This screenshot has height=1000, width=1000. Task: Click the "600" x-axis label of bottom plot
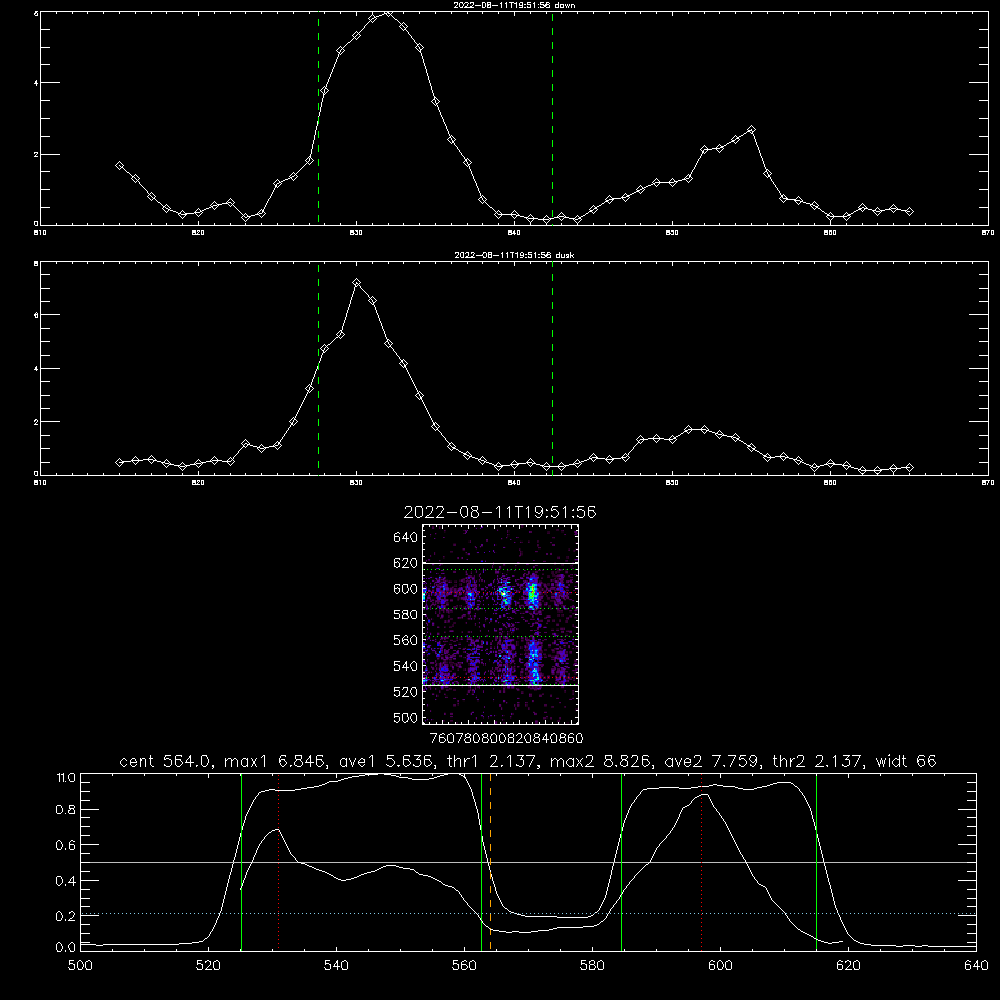720,966
